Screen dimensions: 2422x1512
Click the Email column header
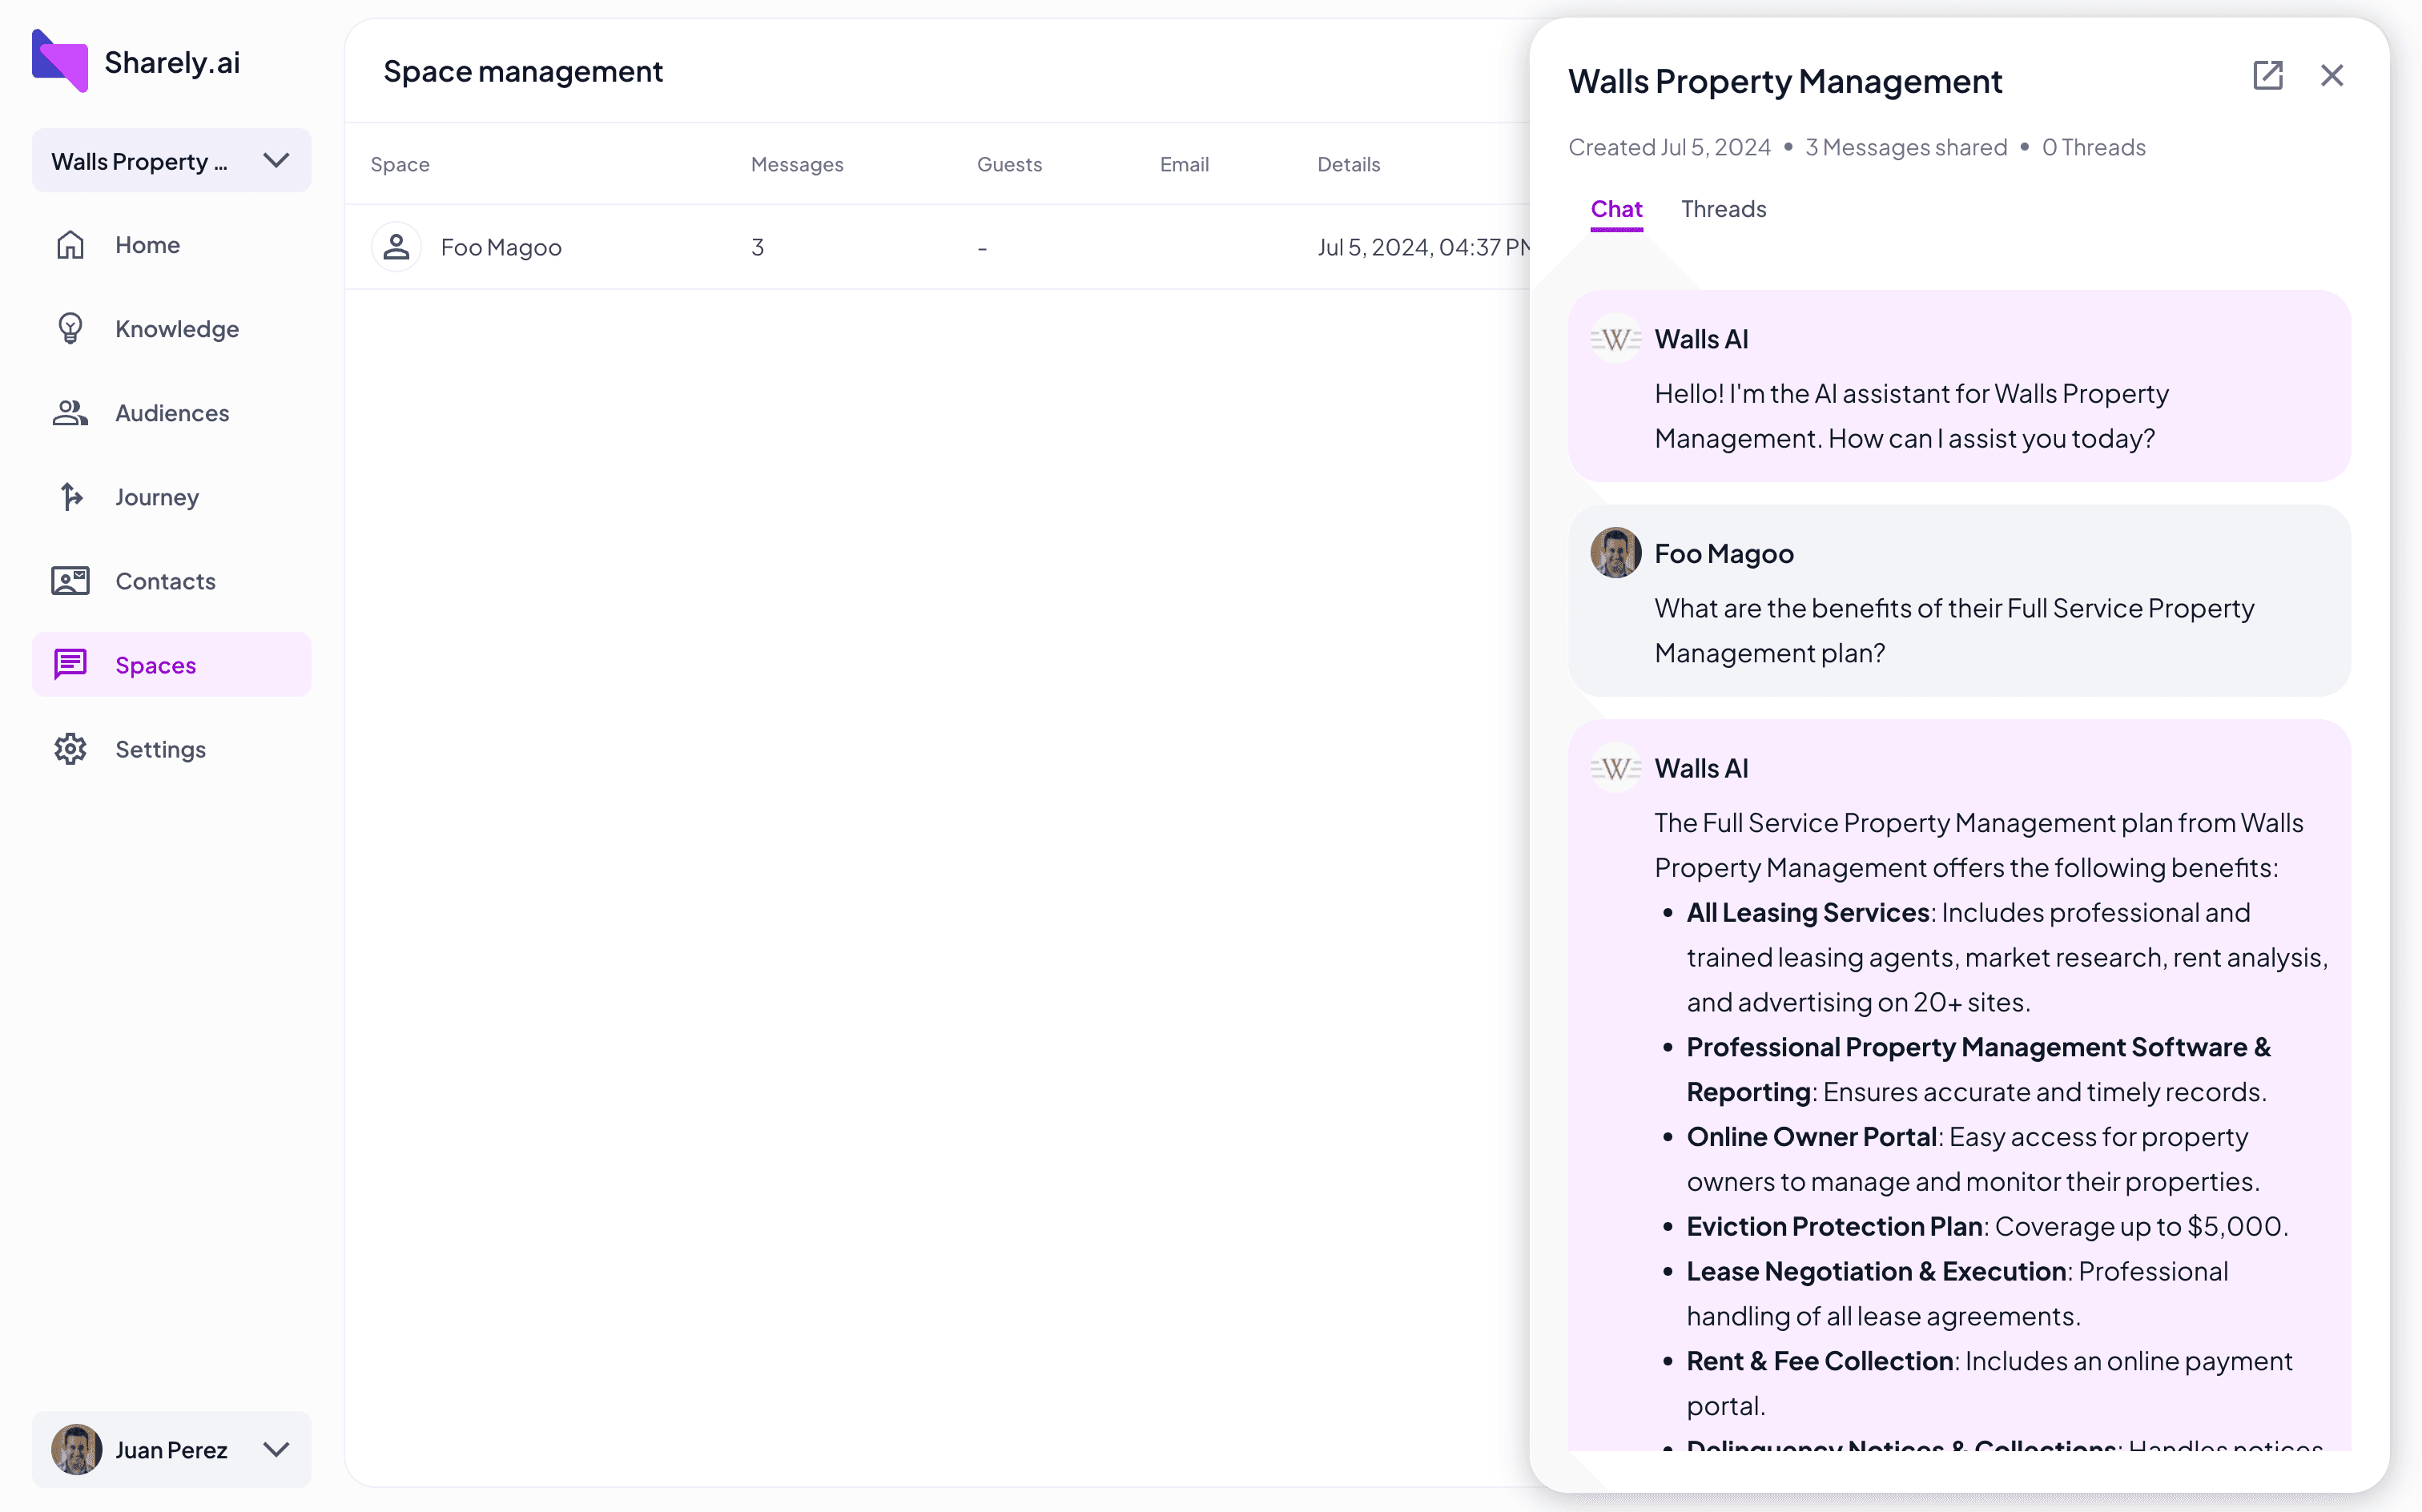(1184, 164)
